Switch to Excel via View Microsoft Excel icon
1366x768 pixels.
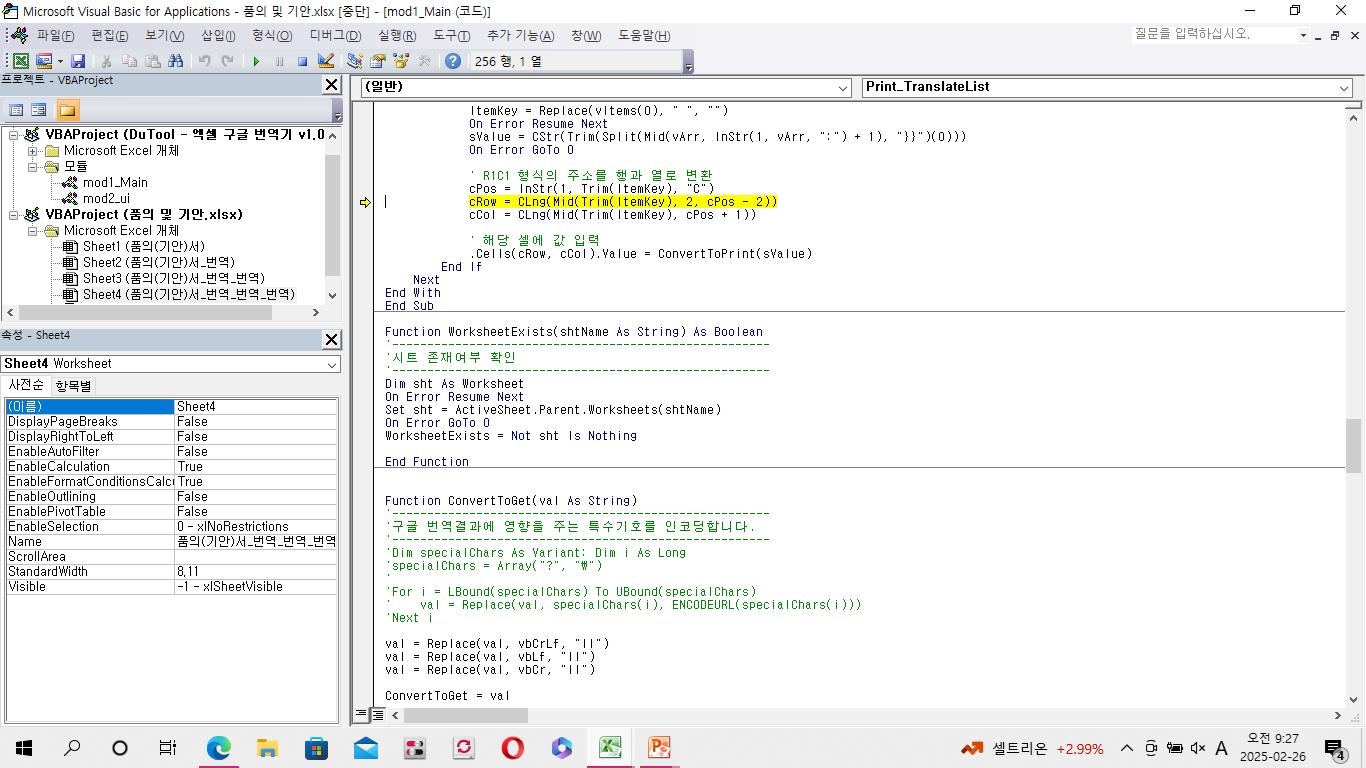(x=20, y=61)
